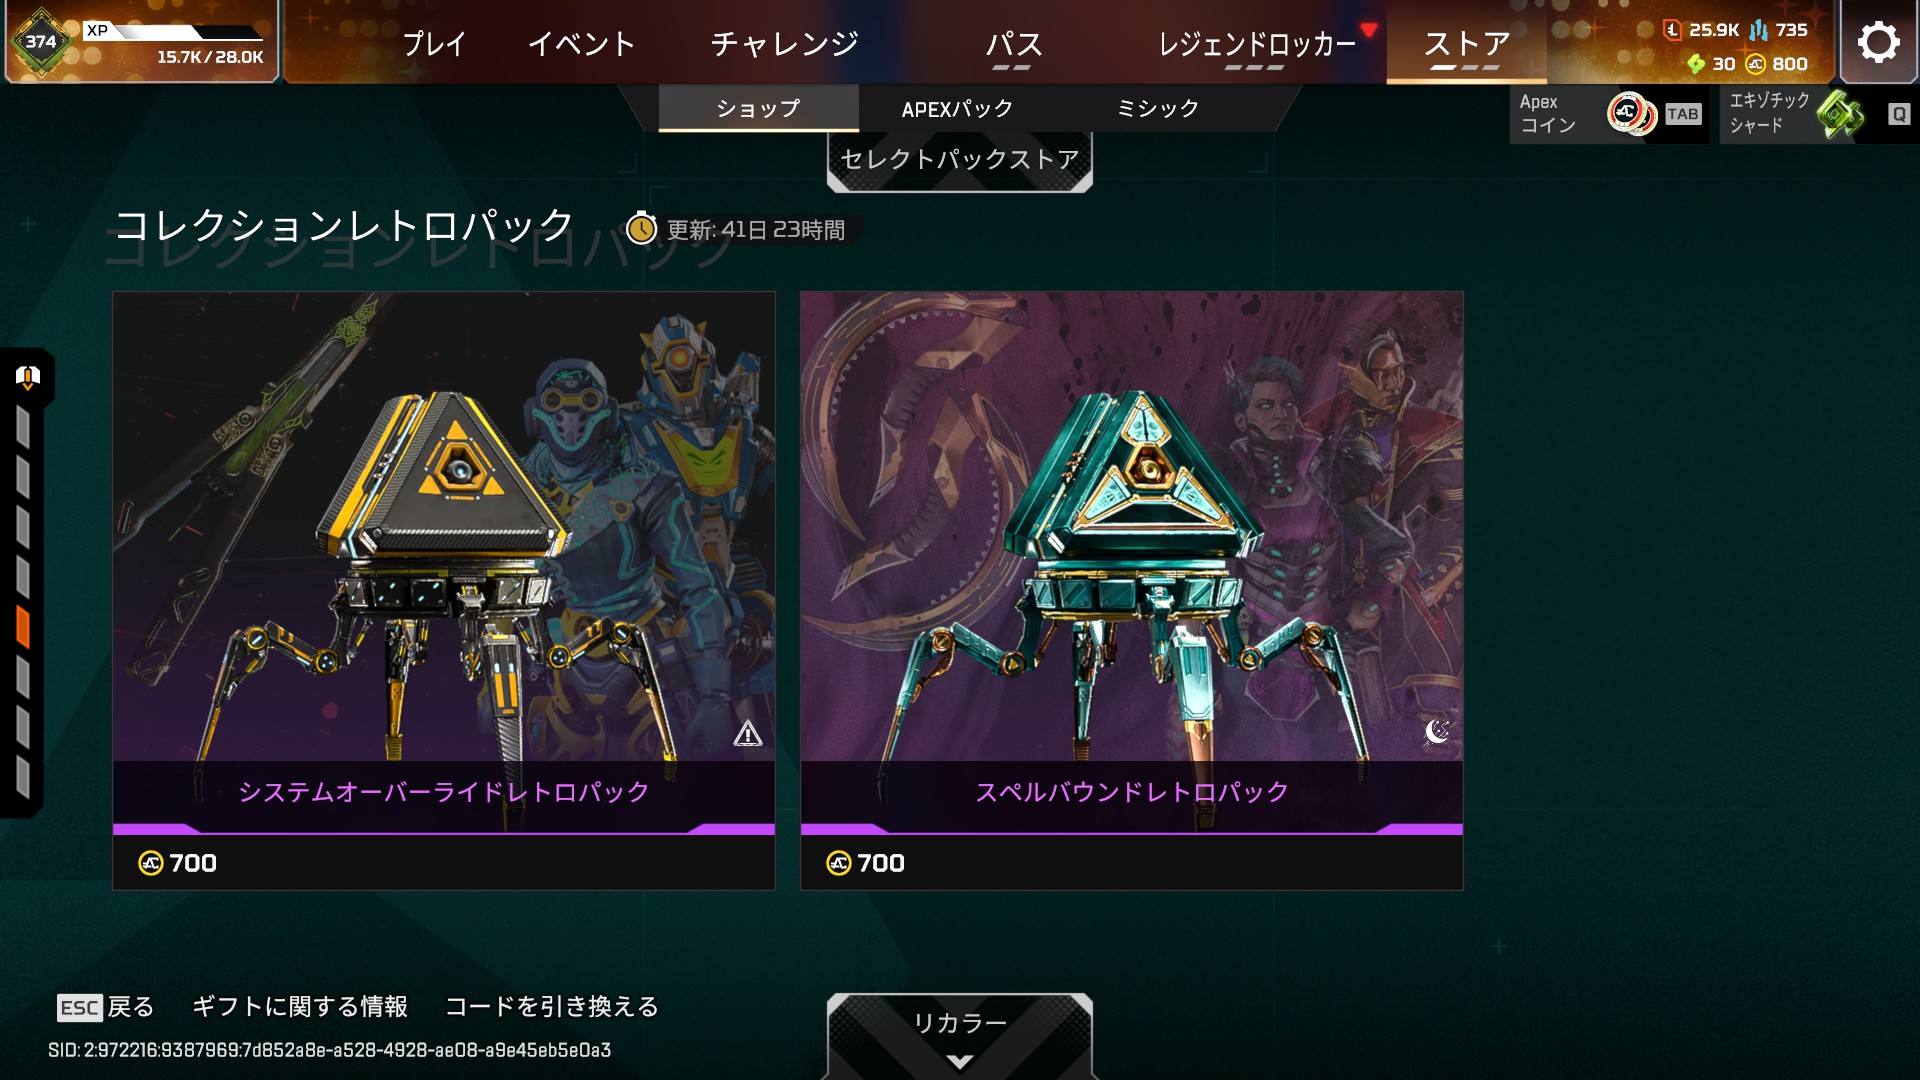Open the セレクトパックストア panel
The height and width of the screenshot is (1080, 1920).
(960, 160)
